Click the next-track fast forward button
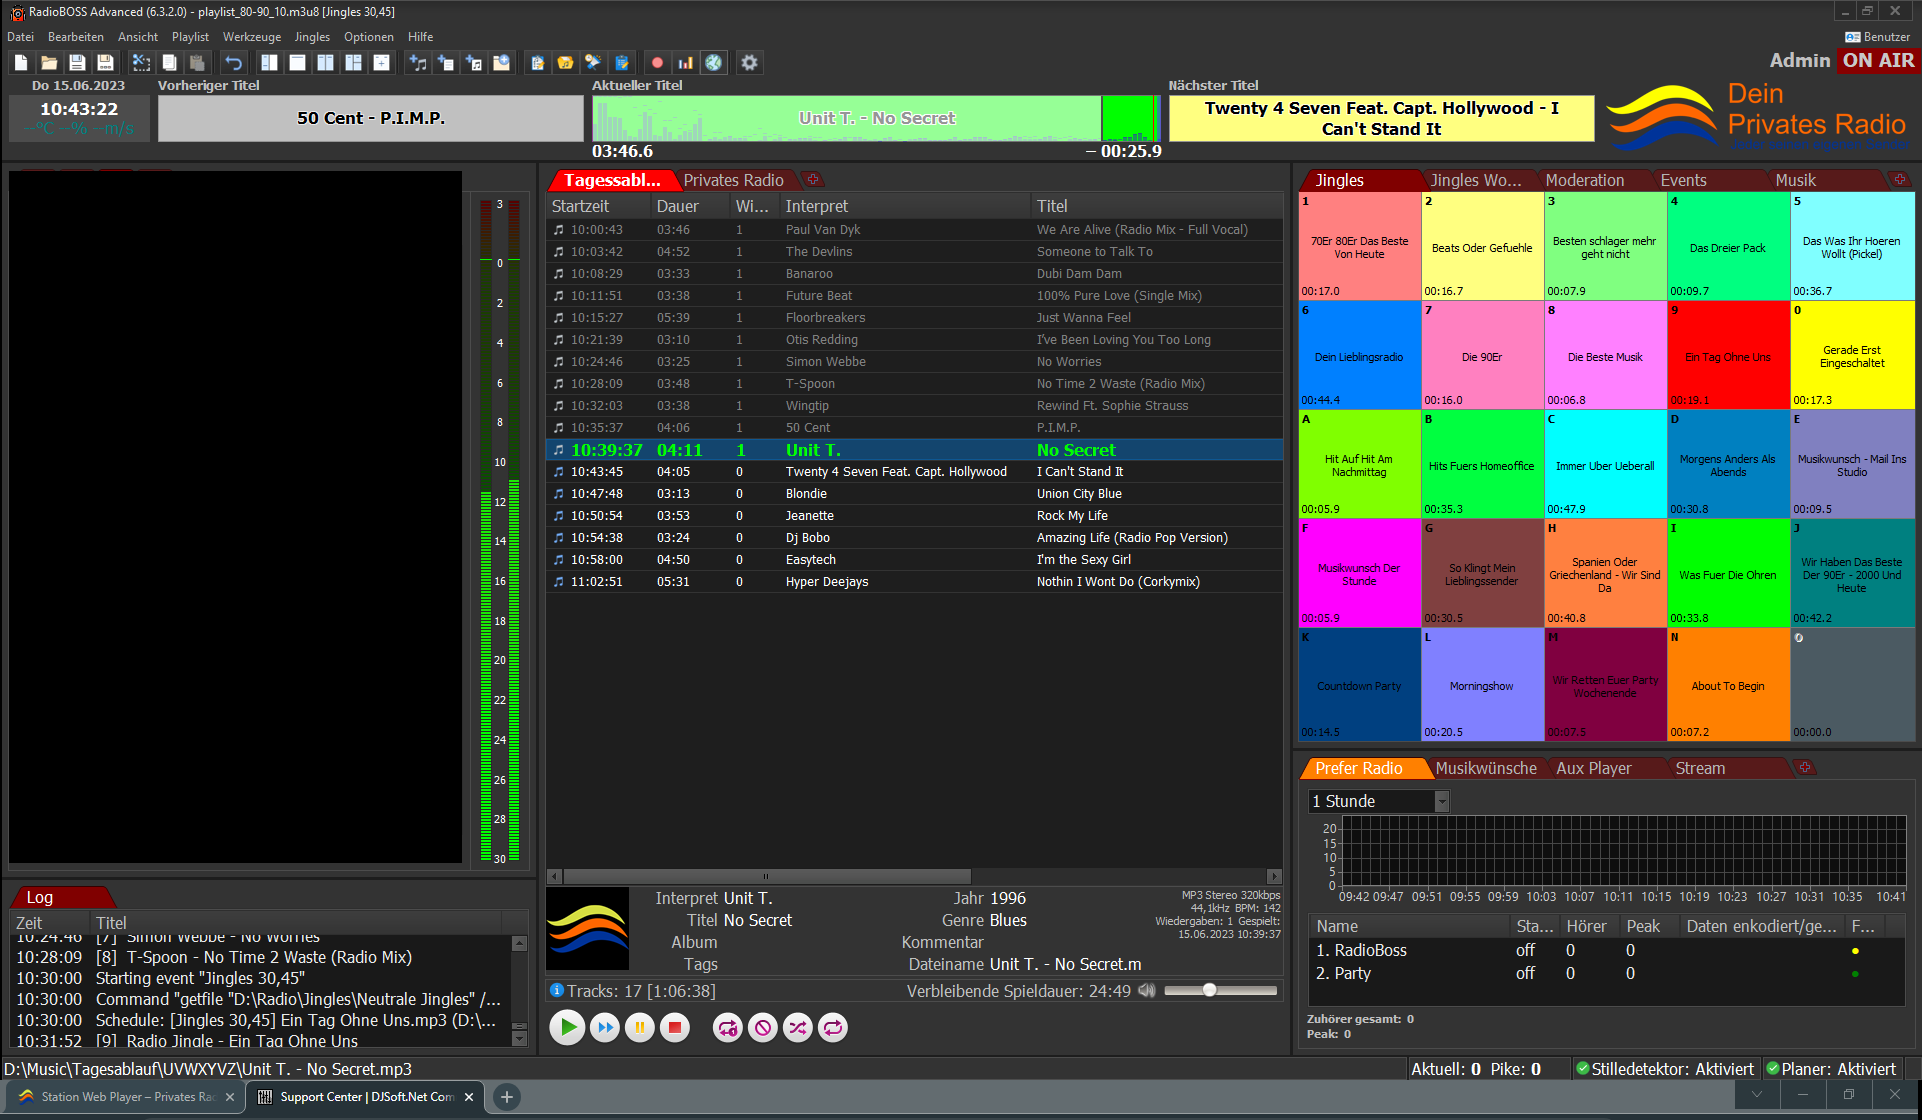This screenshot has height=1120, width=1922. [x=604, y=1027]
